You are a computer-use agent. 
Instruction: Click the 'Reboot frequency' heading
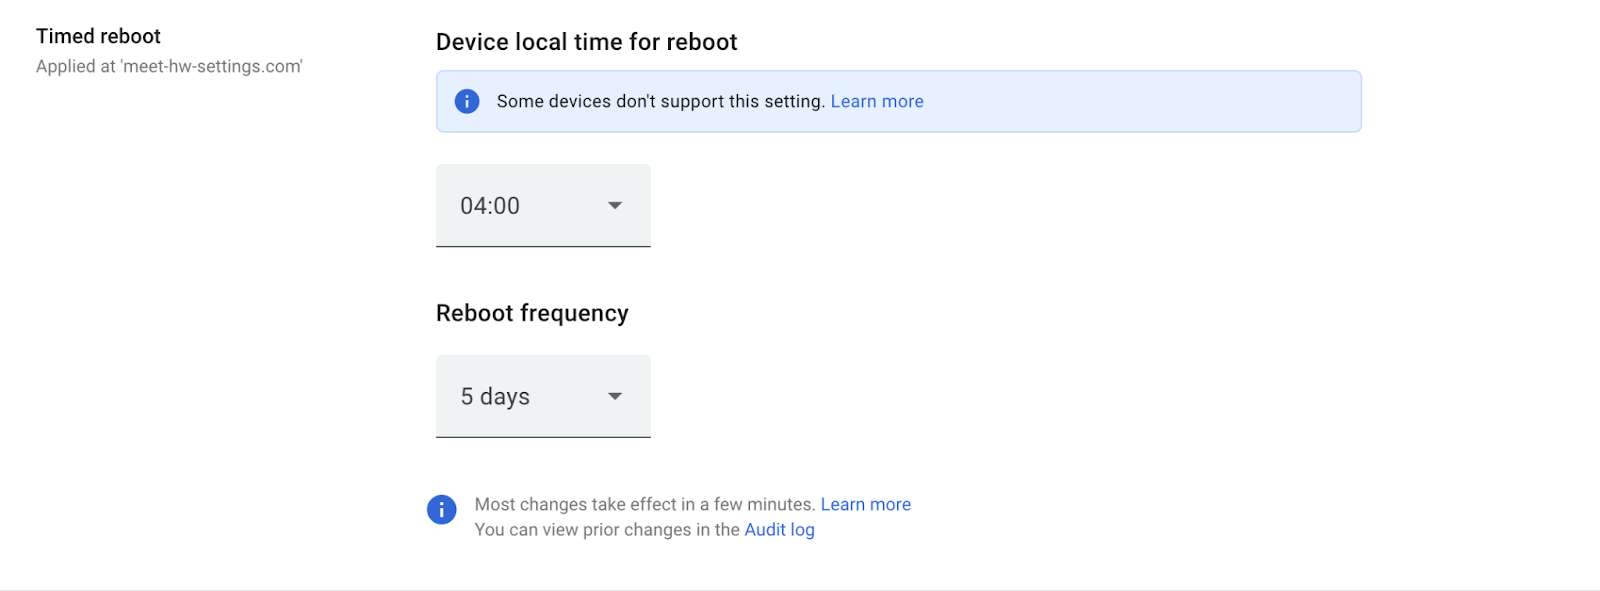point(532,313)
